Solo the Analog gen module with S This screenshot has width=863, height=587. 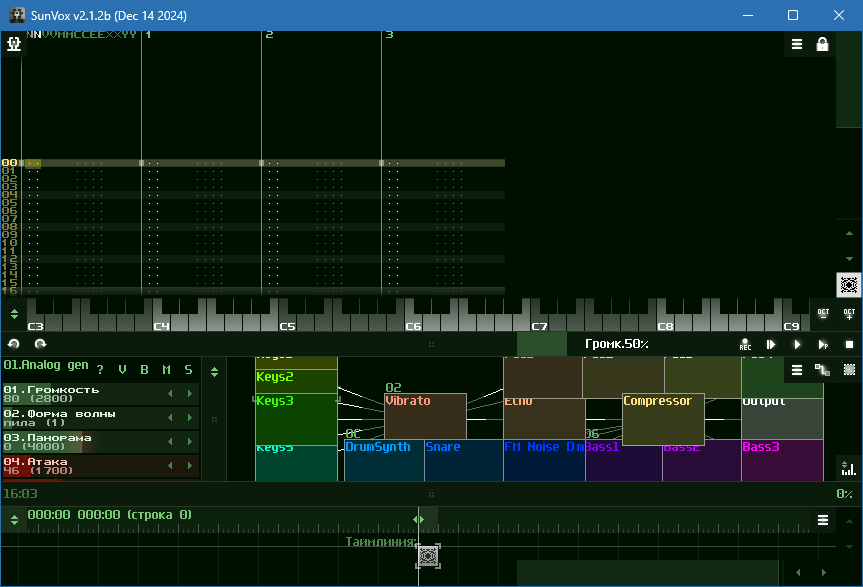coord(188,370)
